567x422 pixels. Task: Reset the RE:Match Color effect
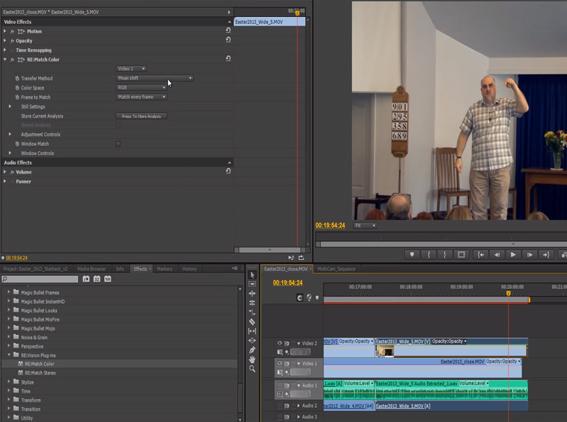[x=228, y=58]
